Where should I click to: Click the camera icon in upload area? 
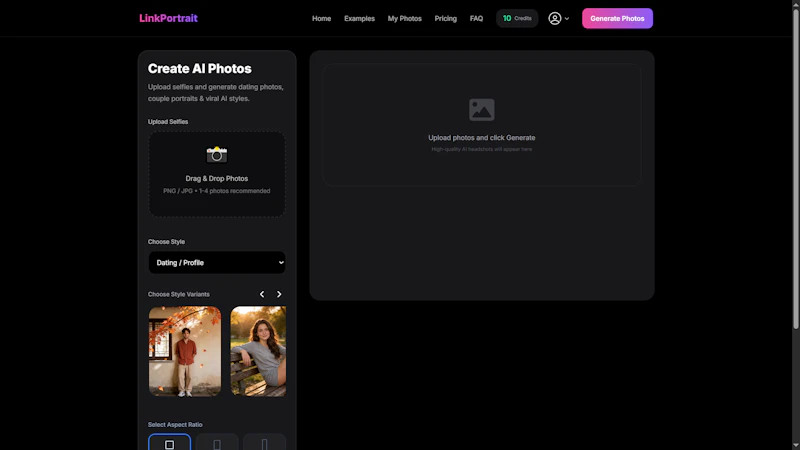pyautogui.click(x=217, y=154)
